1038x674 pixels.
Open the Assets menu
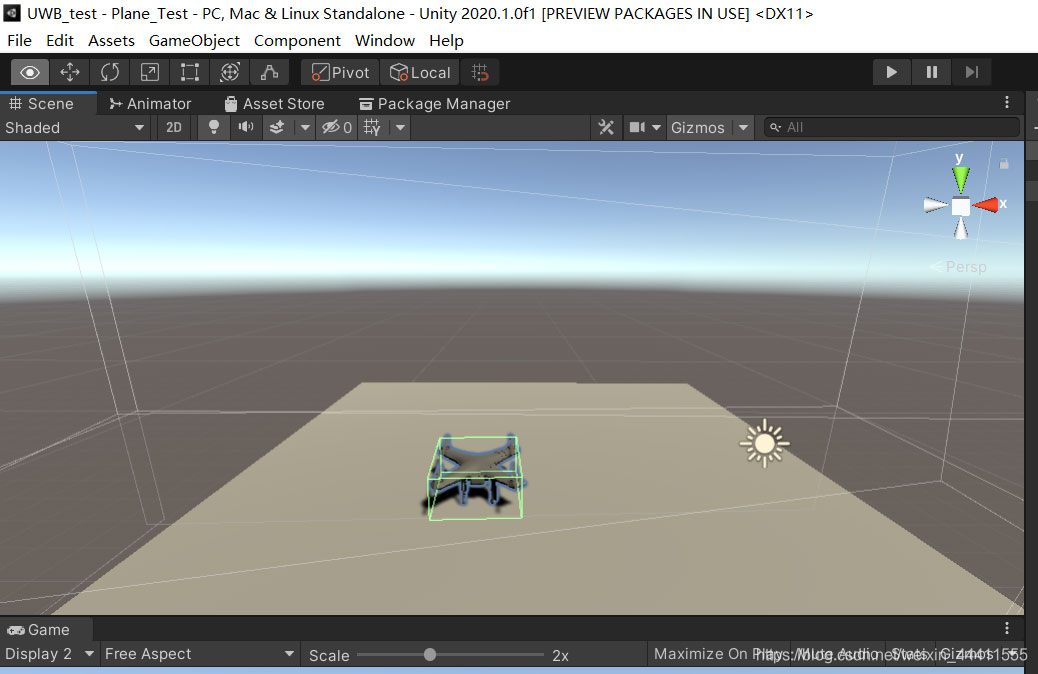(x=111, y=40)
